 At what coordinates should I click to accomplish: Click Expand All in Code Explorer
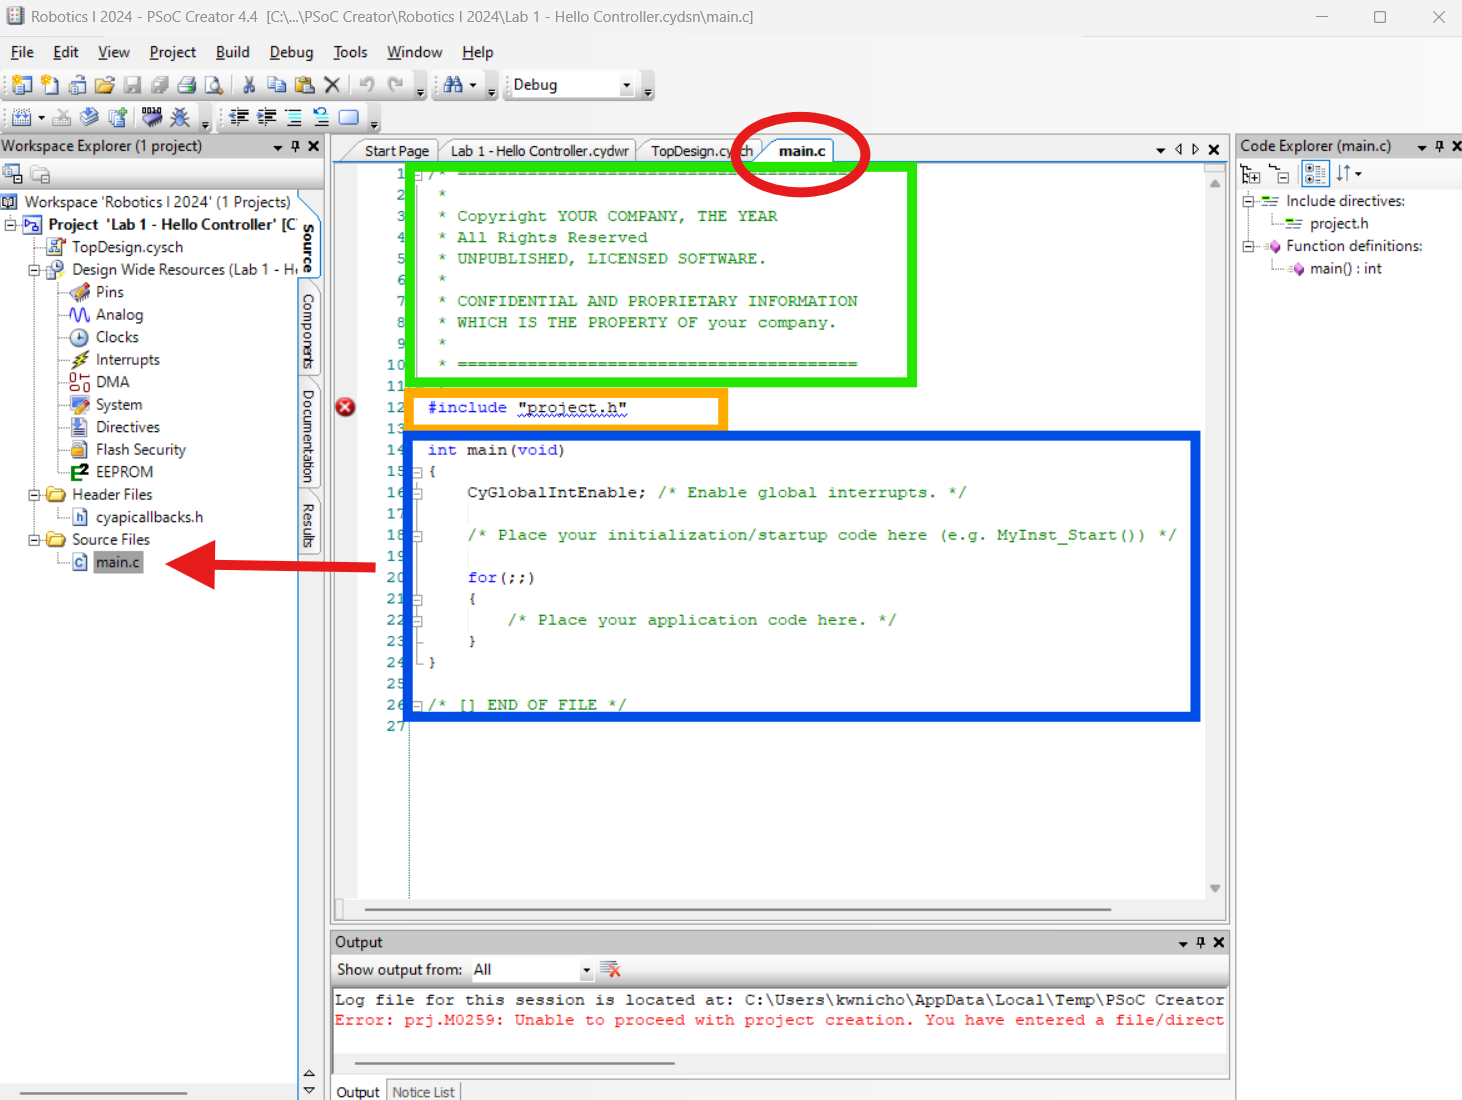[x=1251, y=174]
